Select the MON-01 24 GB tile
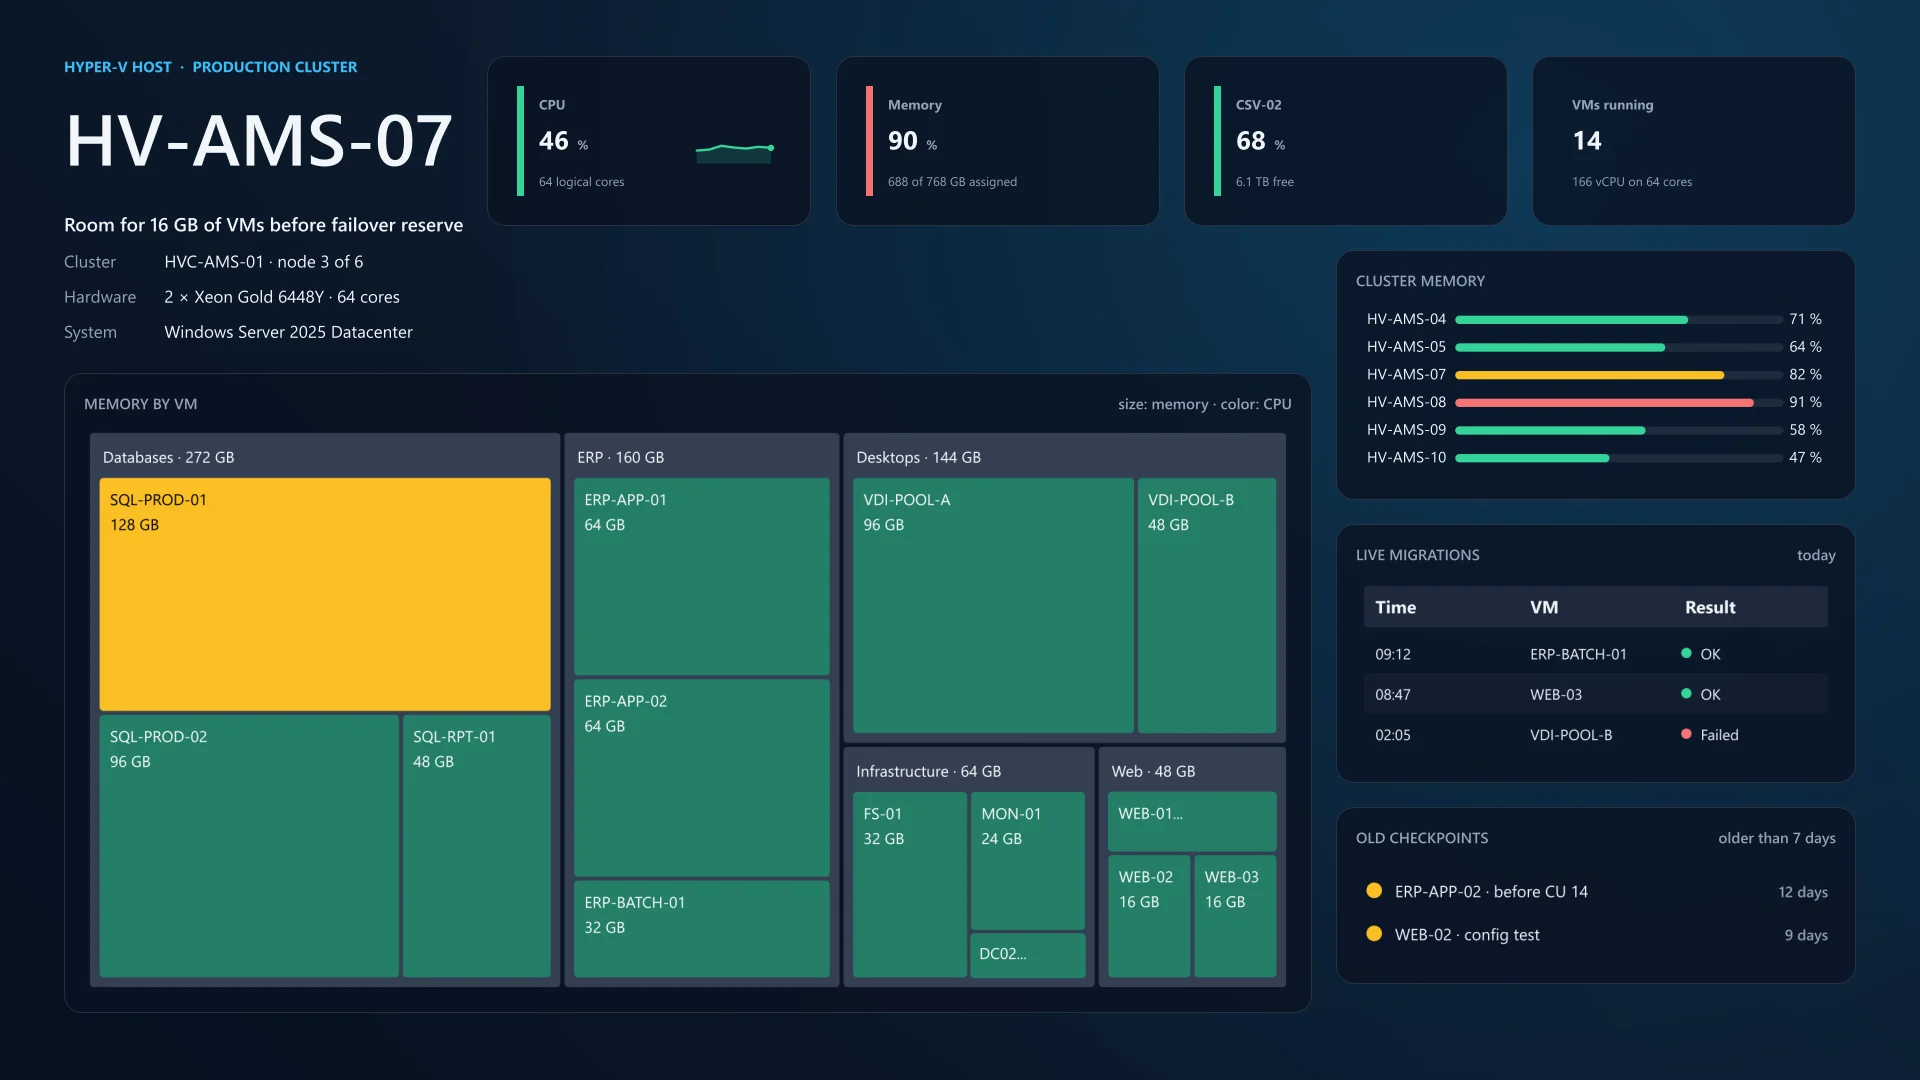 [x=1028, y=861]
